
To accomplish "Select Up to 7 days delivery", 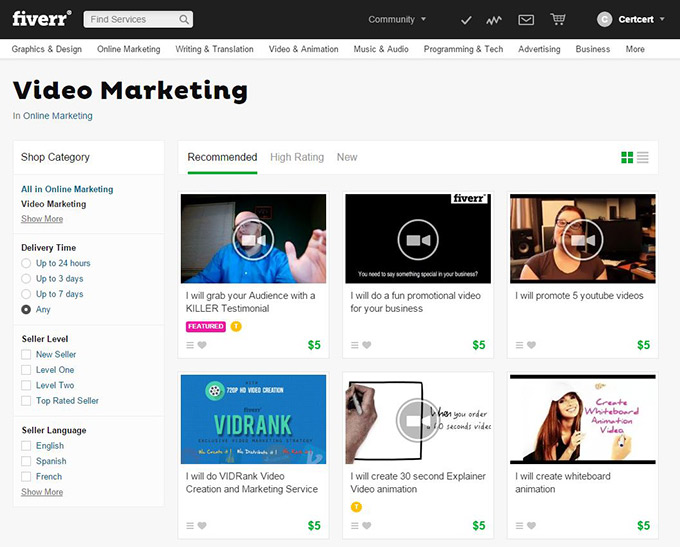I will coord(26,294).
